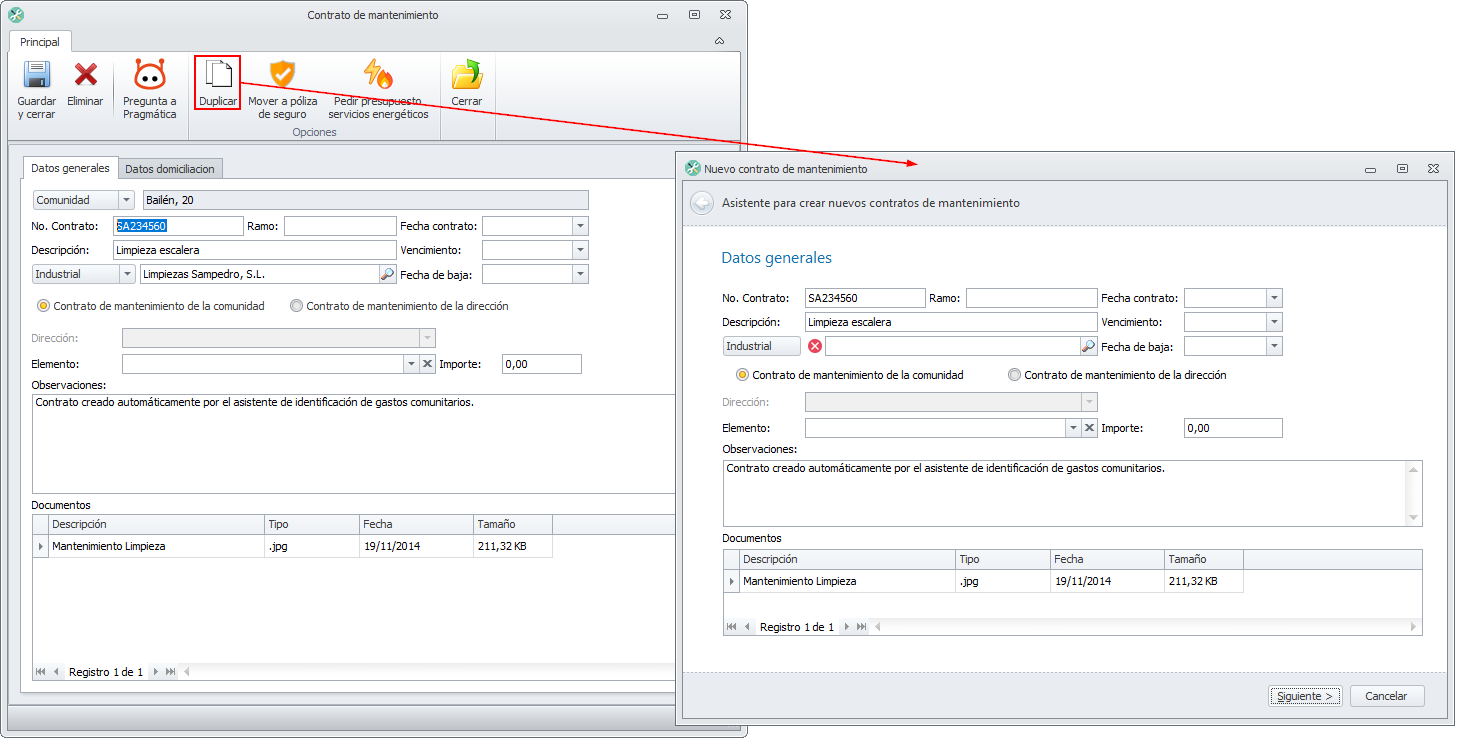Click the red error icon beside Industrial in wizard
Screen dimensions: 1457x740
point(815,346)
